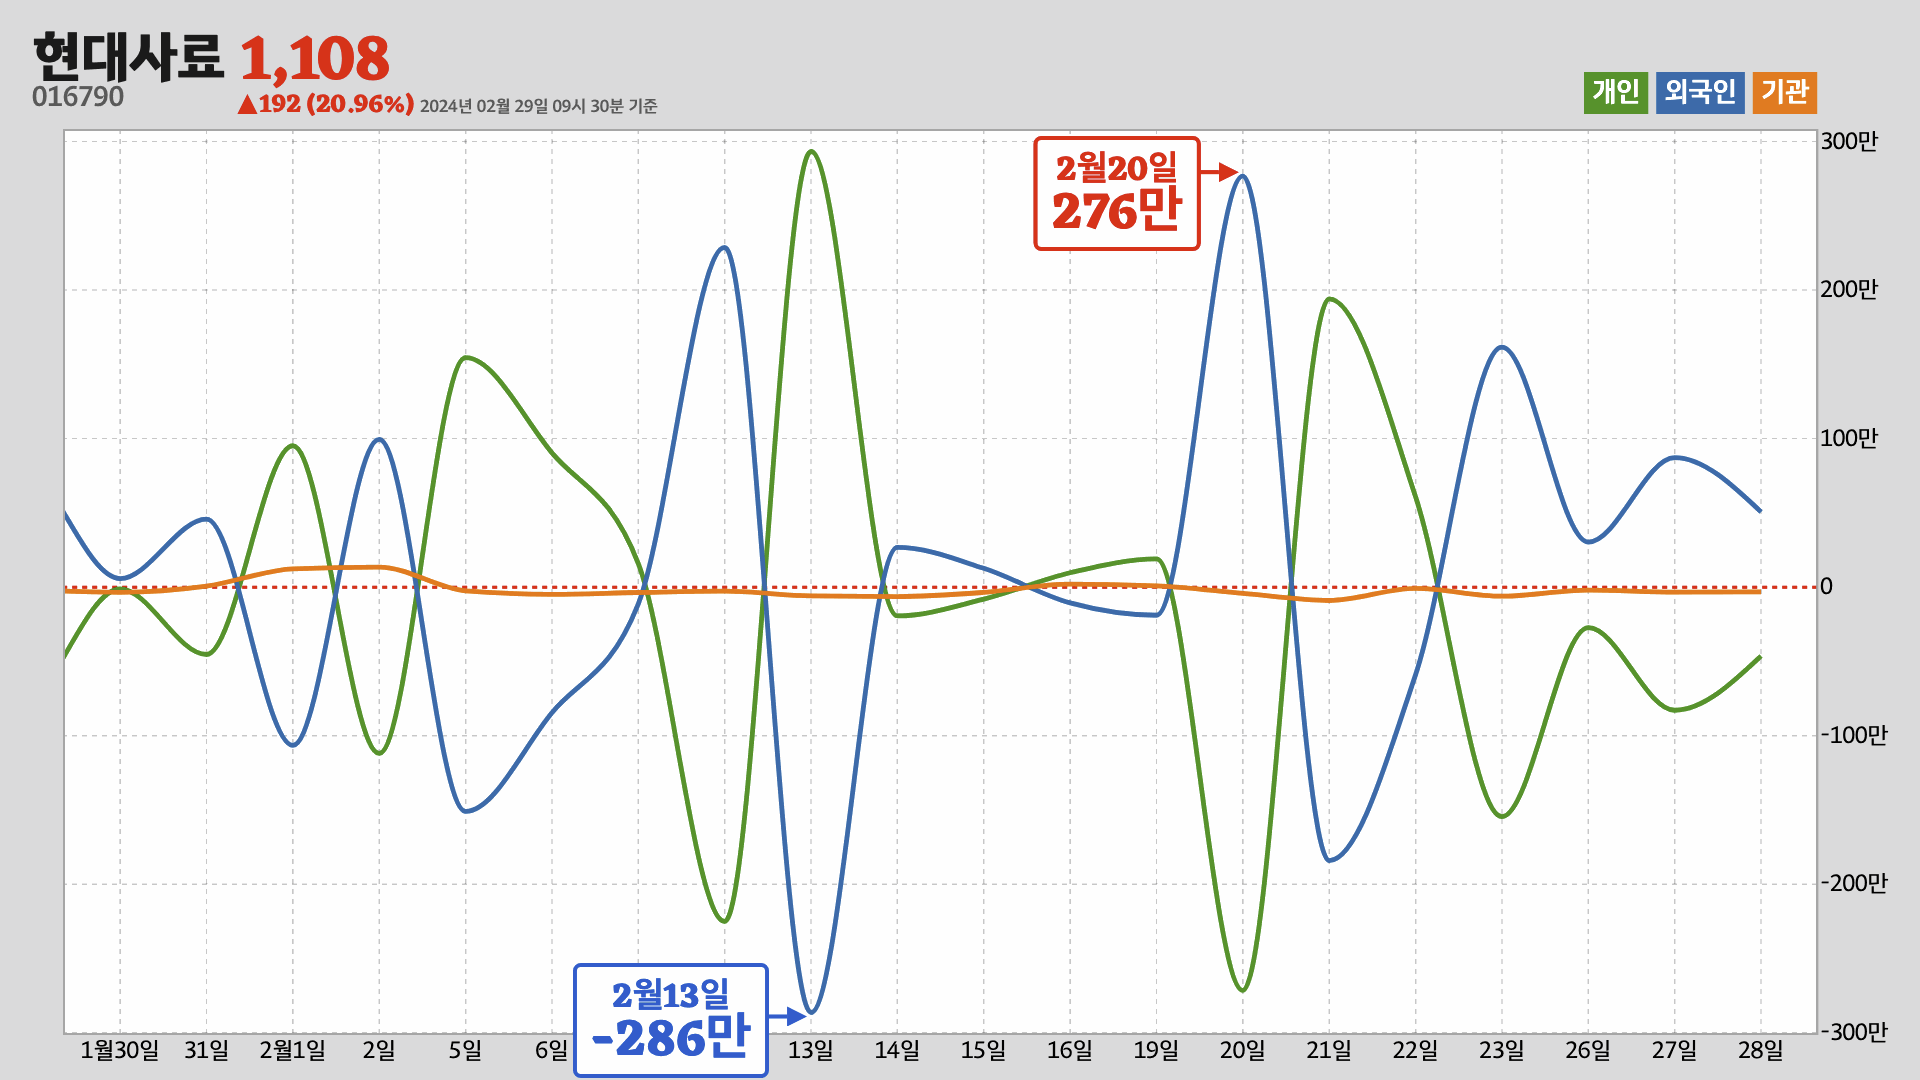Click the 28일 x-axis date
The image size is (1920, 1080).
(1761, 1050)
